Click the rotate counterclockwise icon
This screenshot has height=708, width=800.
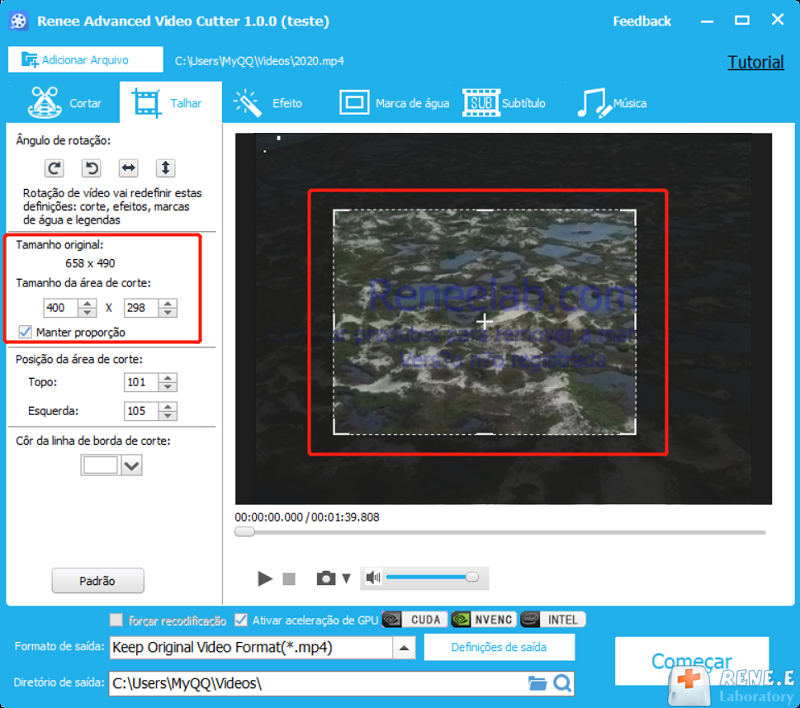coord(91,168)
